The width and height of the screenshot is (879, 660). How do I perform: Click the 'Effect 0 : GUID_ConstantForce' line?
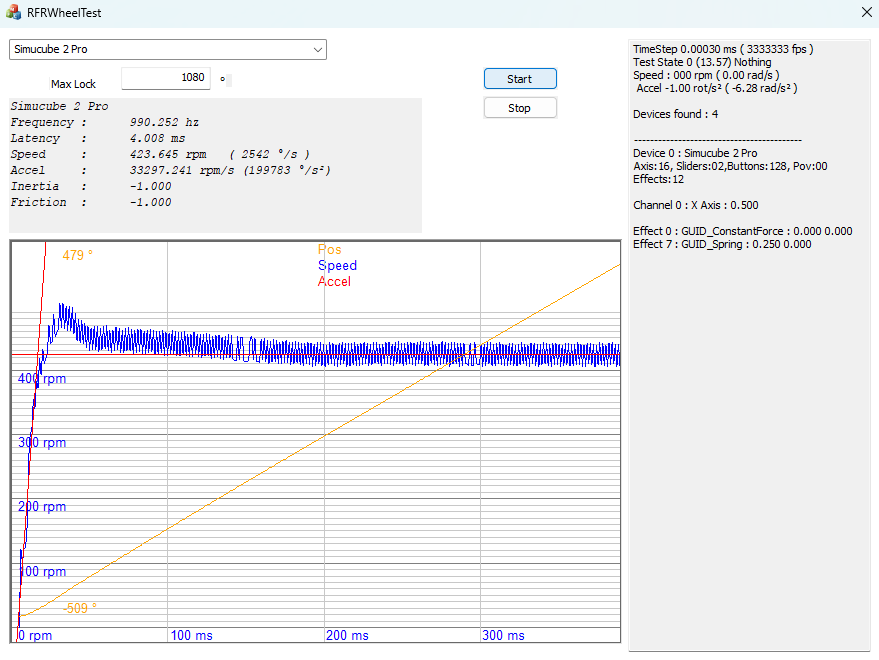coord(743,231)
